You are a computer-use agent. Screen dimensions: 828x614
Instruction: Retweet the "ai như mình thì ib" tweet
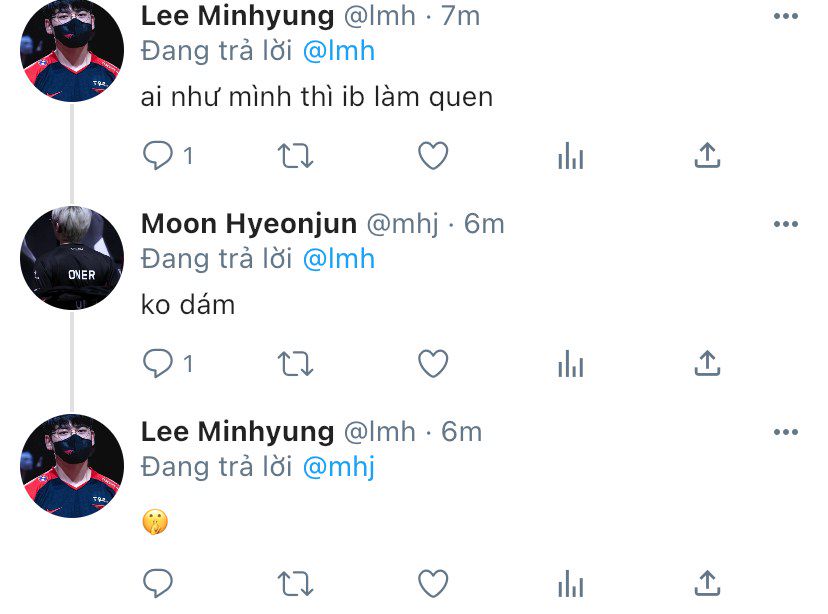click(x=295, y=156)
